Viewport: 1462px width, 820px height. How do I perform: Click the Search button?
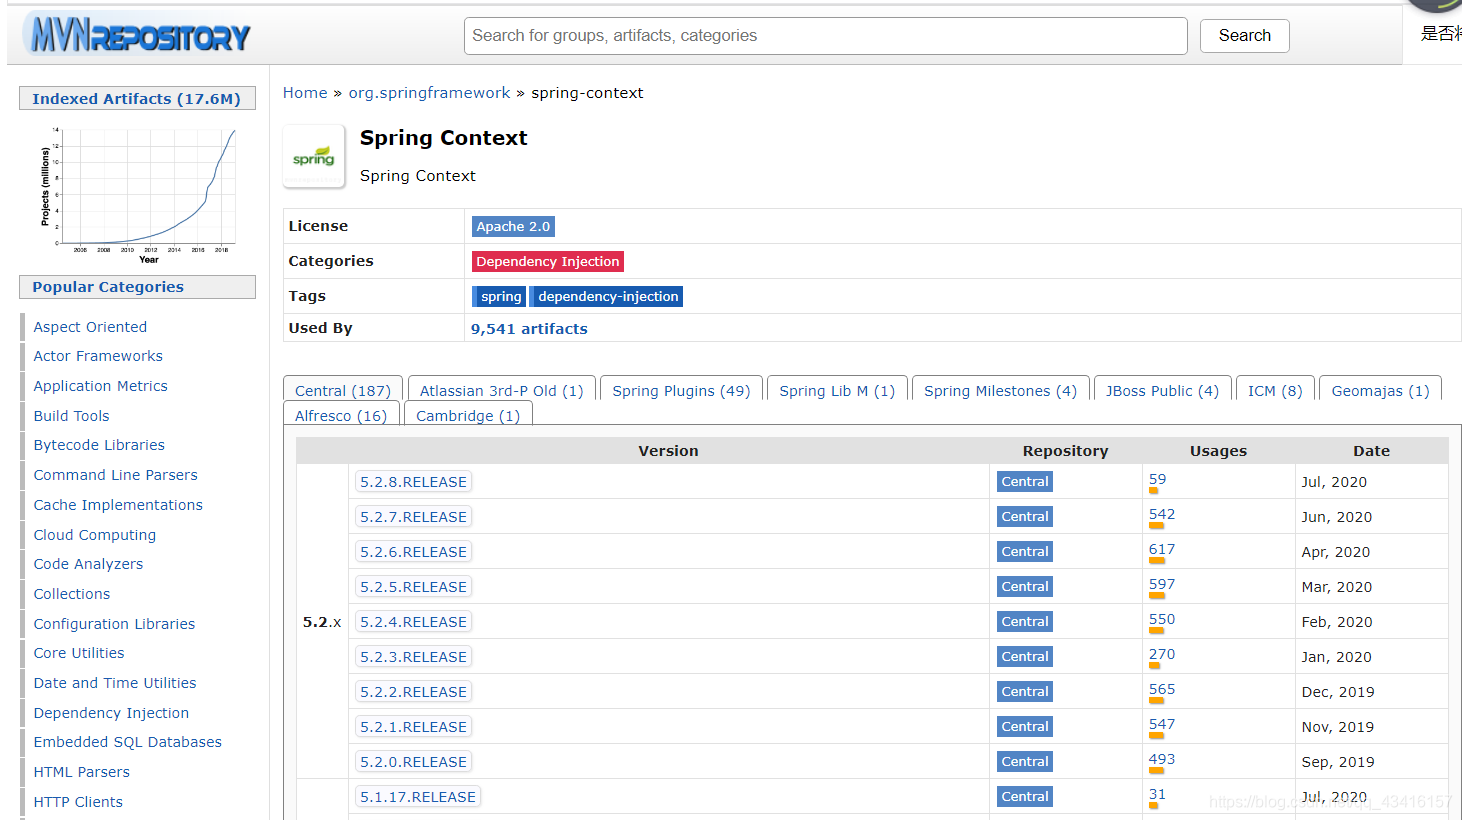(x=1244, y=36)
